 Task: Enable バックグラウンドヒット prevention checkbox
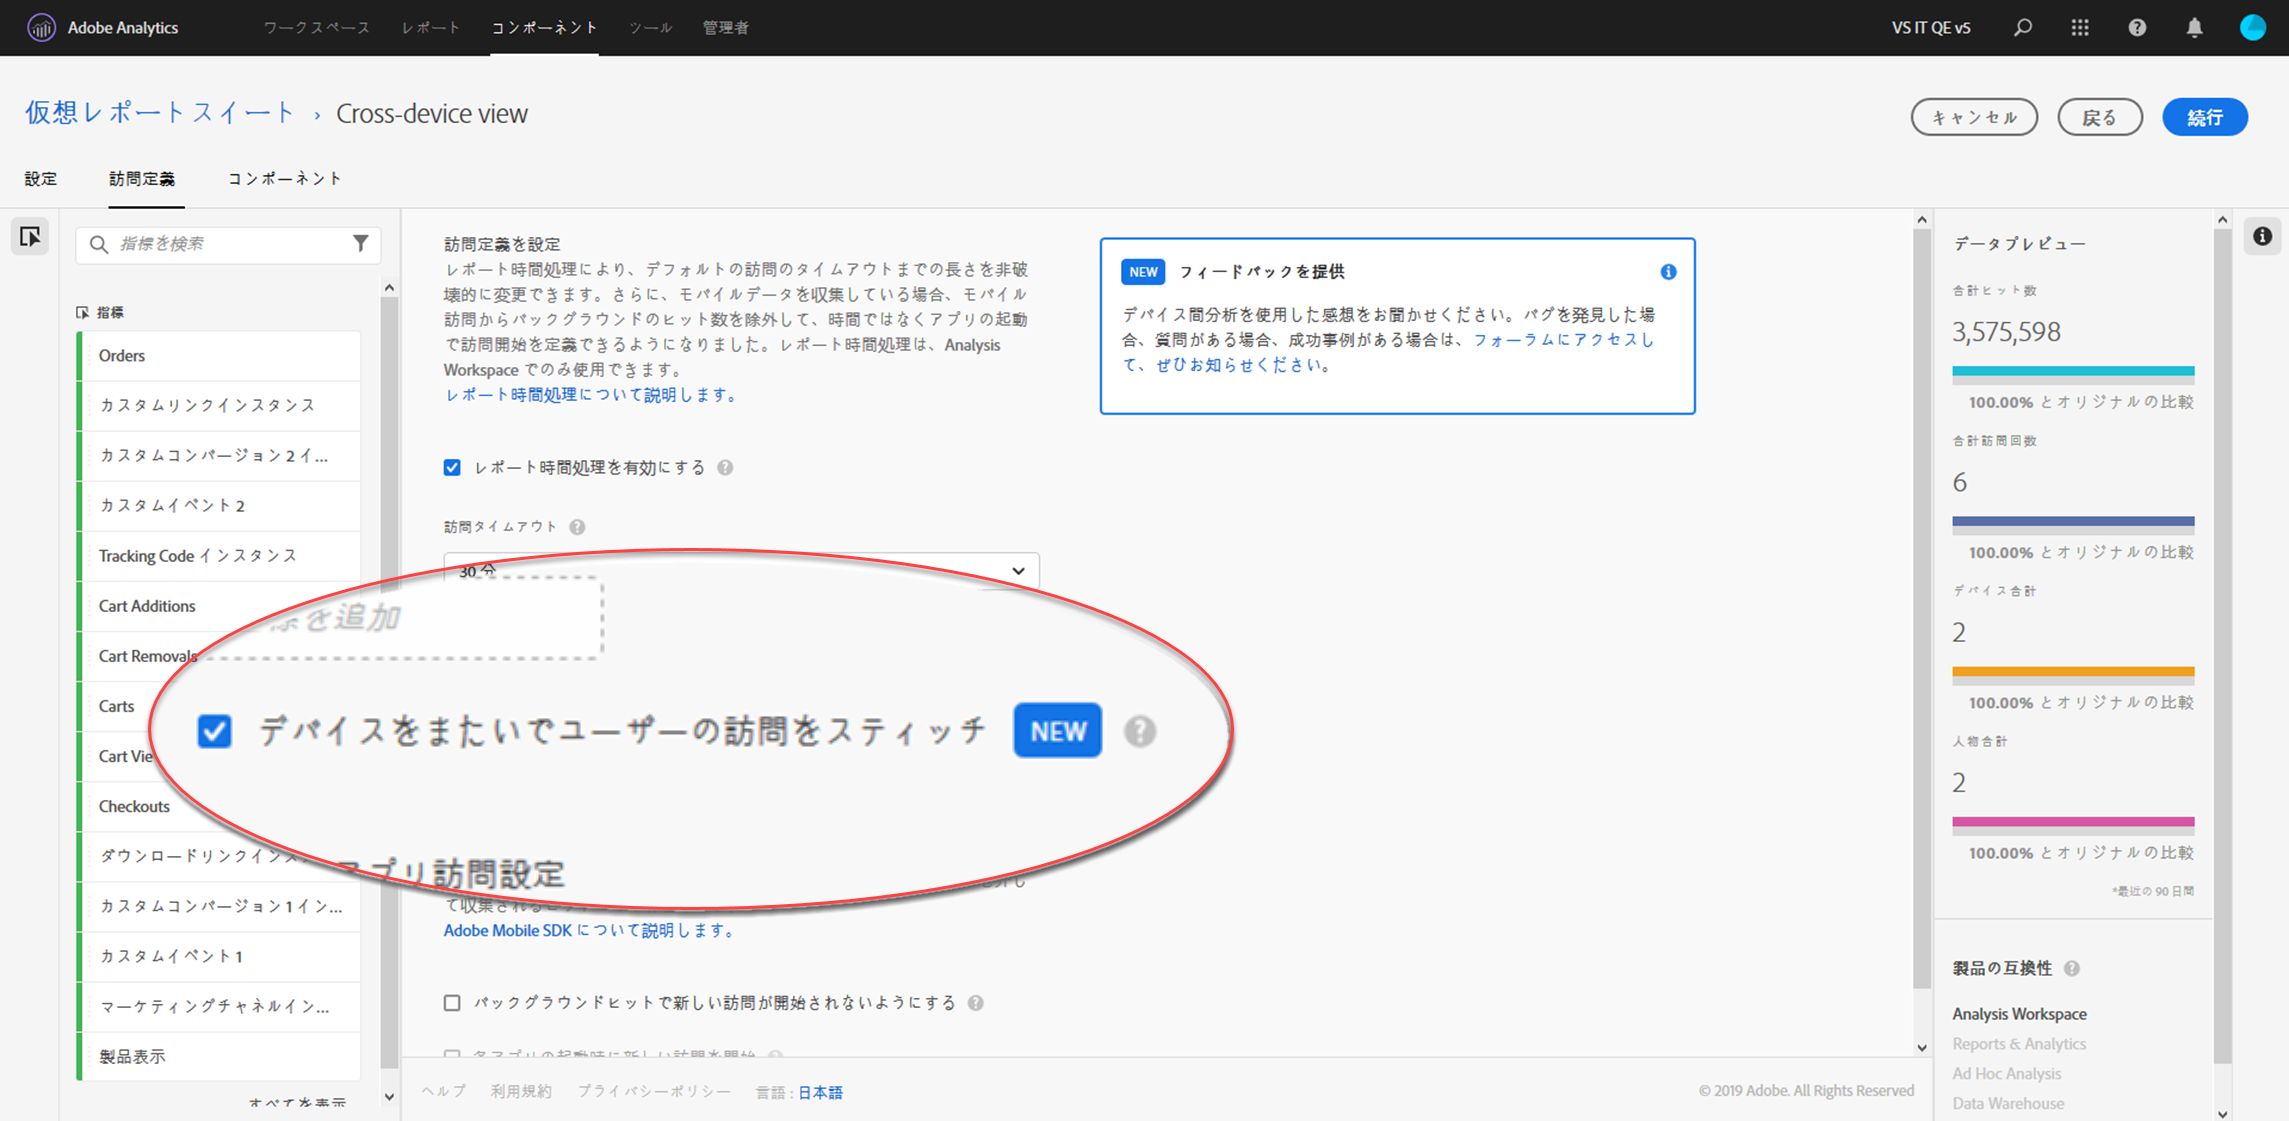(x=452, y=1002)
